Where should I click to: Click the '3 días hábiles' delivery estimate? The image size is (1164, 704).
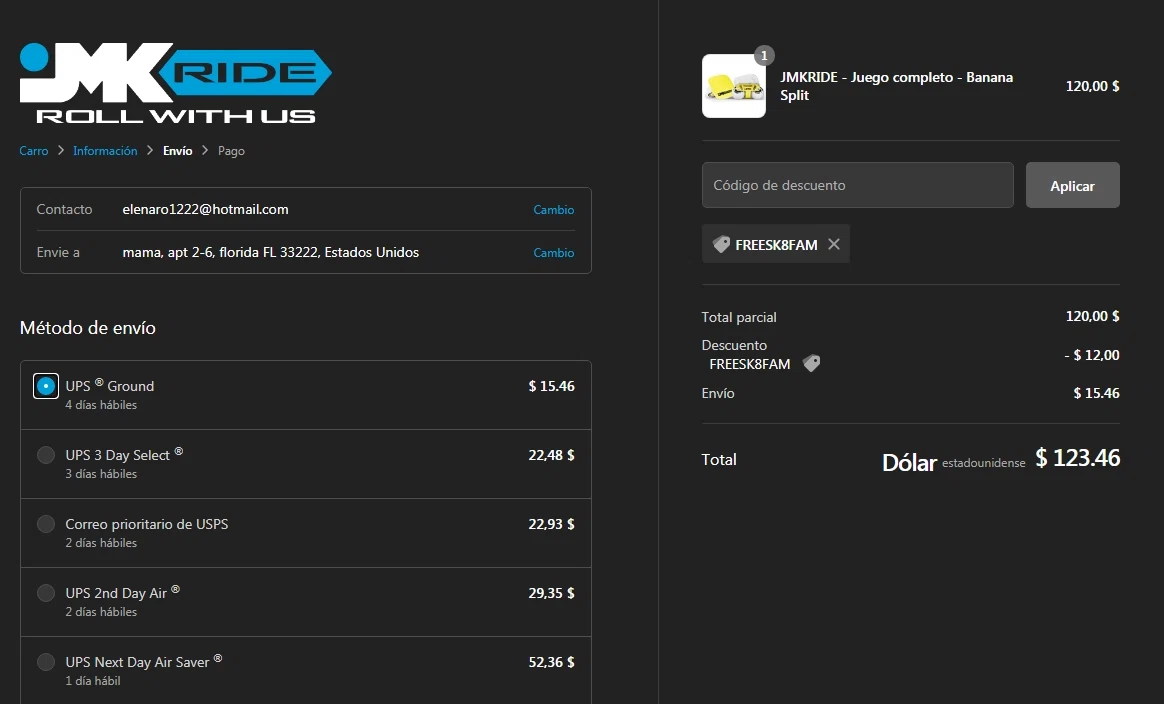[101, 474]
